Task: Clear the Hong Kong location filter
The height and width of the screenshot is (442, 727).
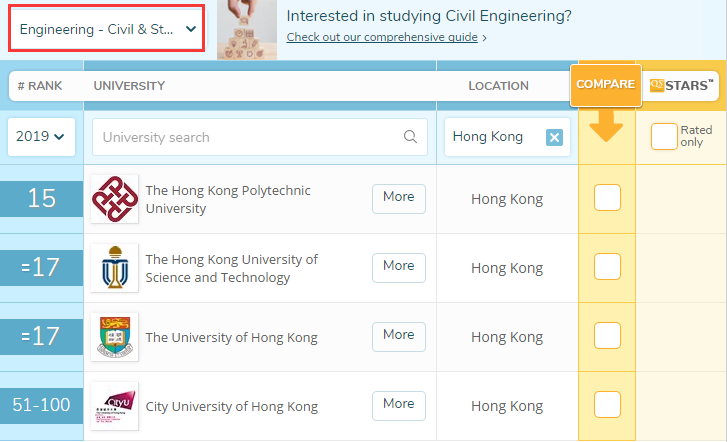Action: [x=554, y=137]
